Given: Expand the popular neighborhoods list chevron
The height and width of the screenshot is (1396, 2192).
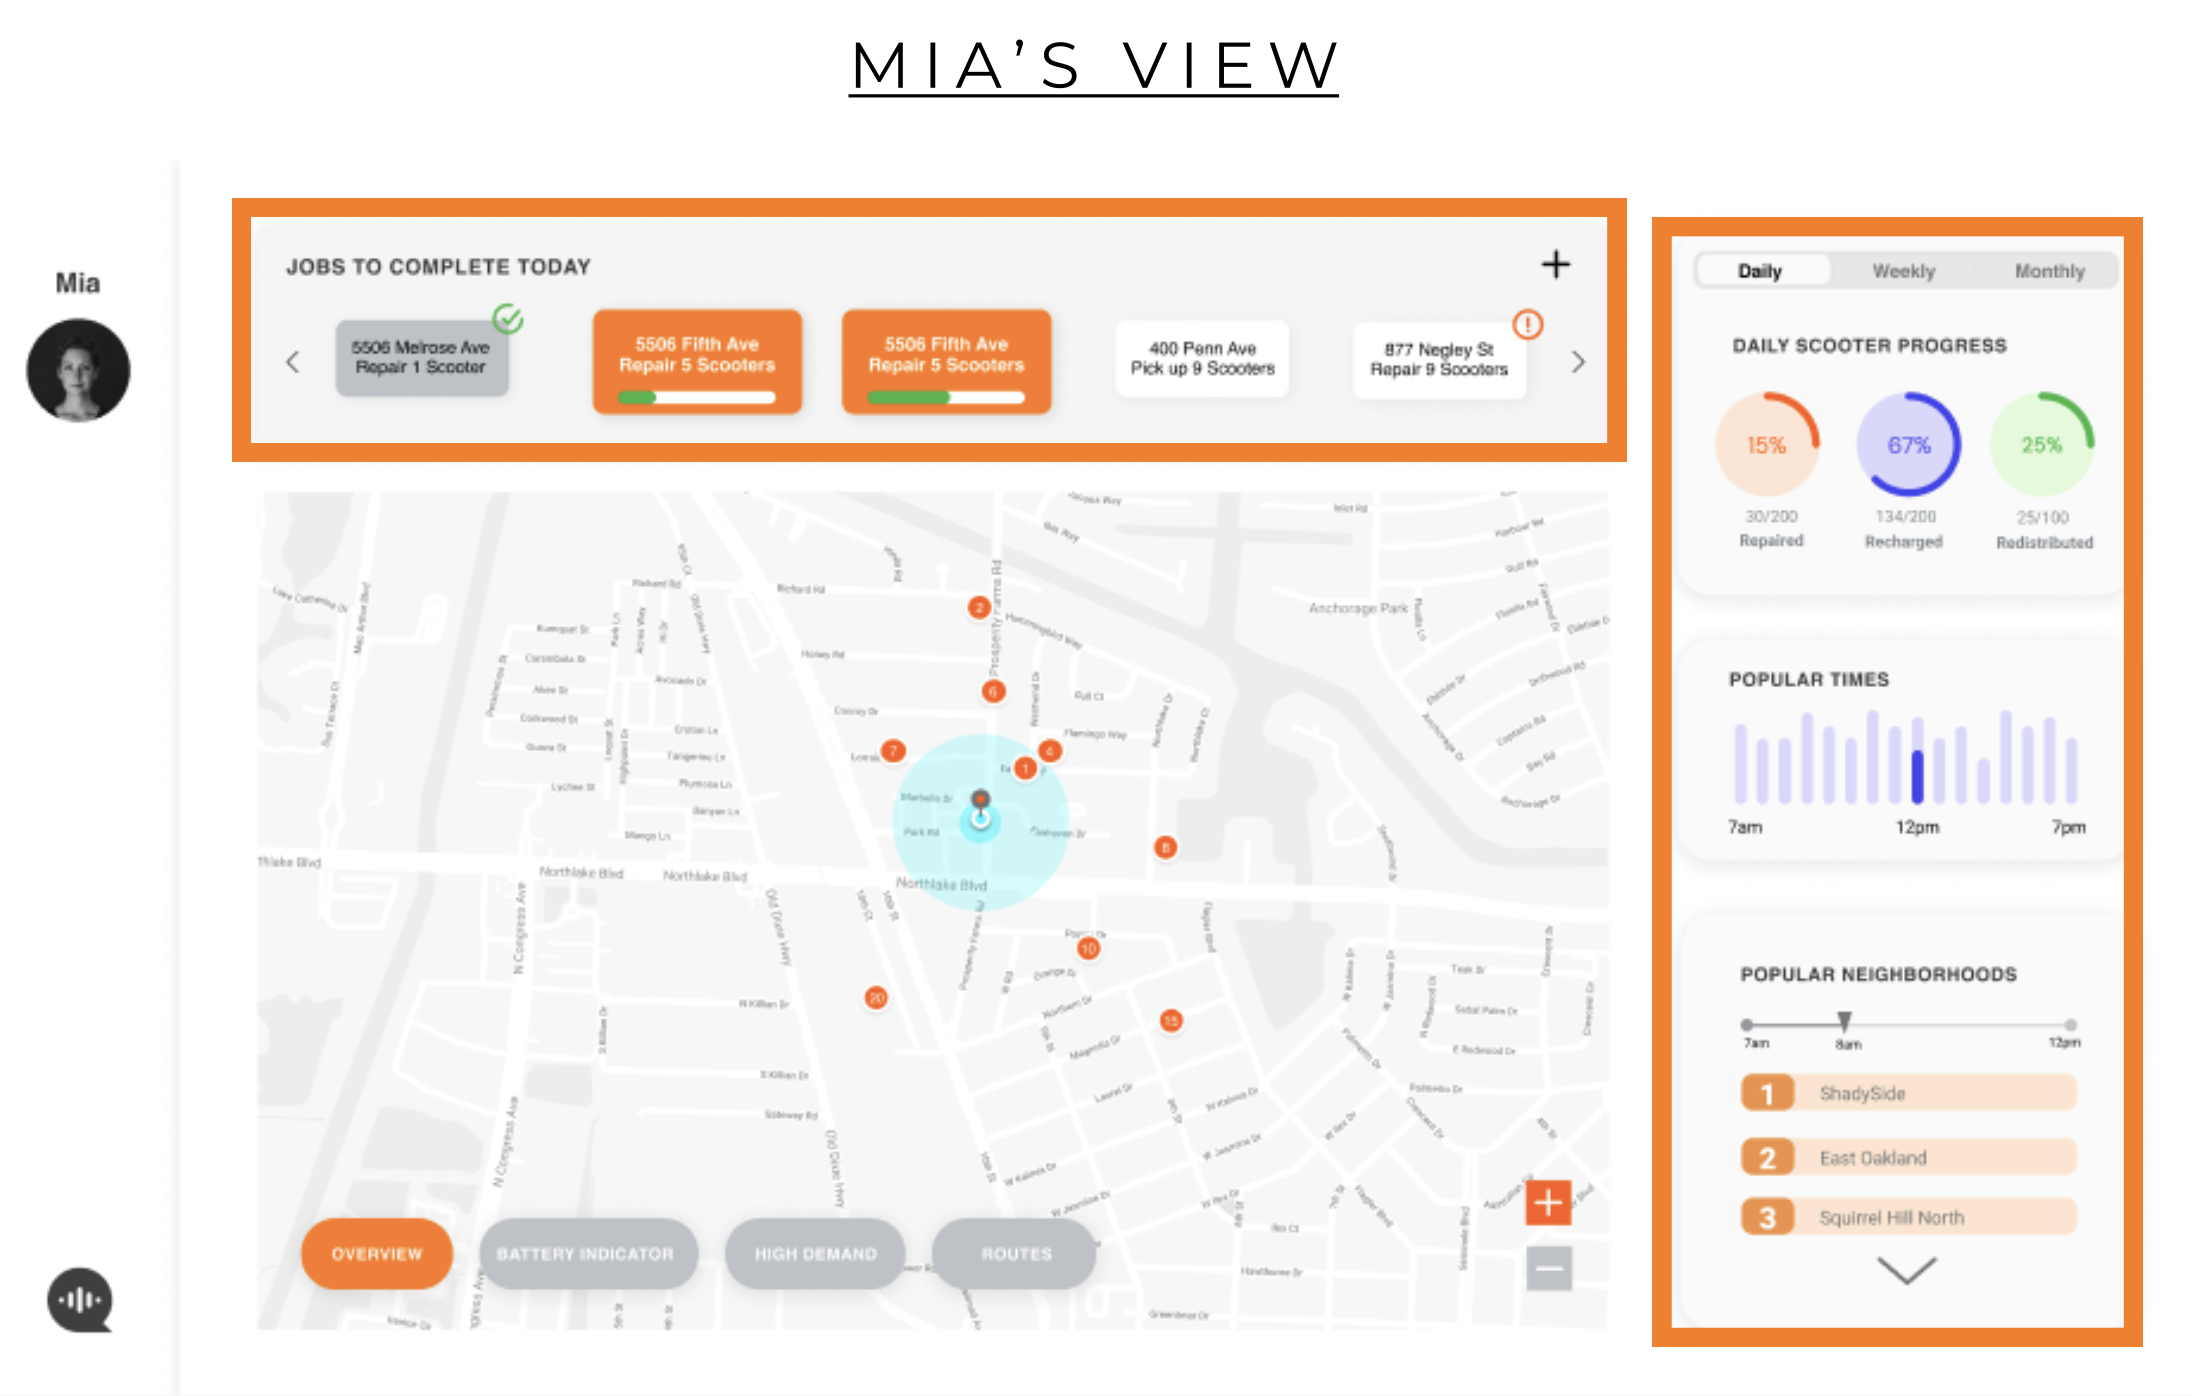Looking at the screenshot, I should pyautogui.click(x=1907, y=1270).
